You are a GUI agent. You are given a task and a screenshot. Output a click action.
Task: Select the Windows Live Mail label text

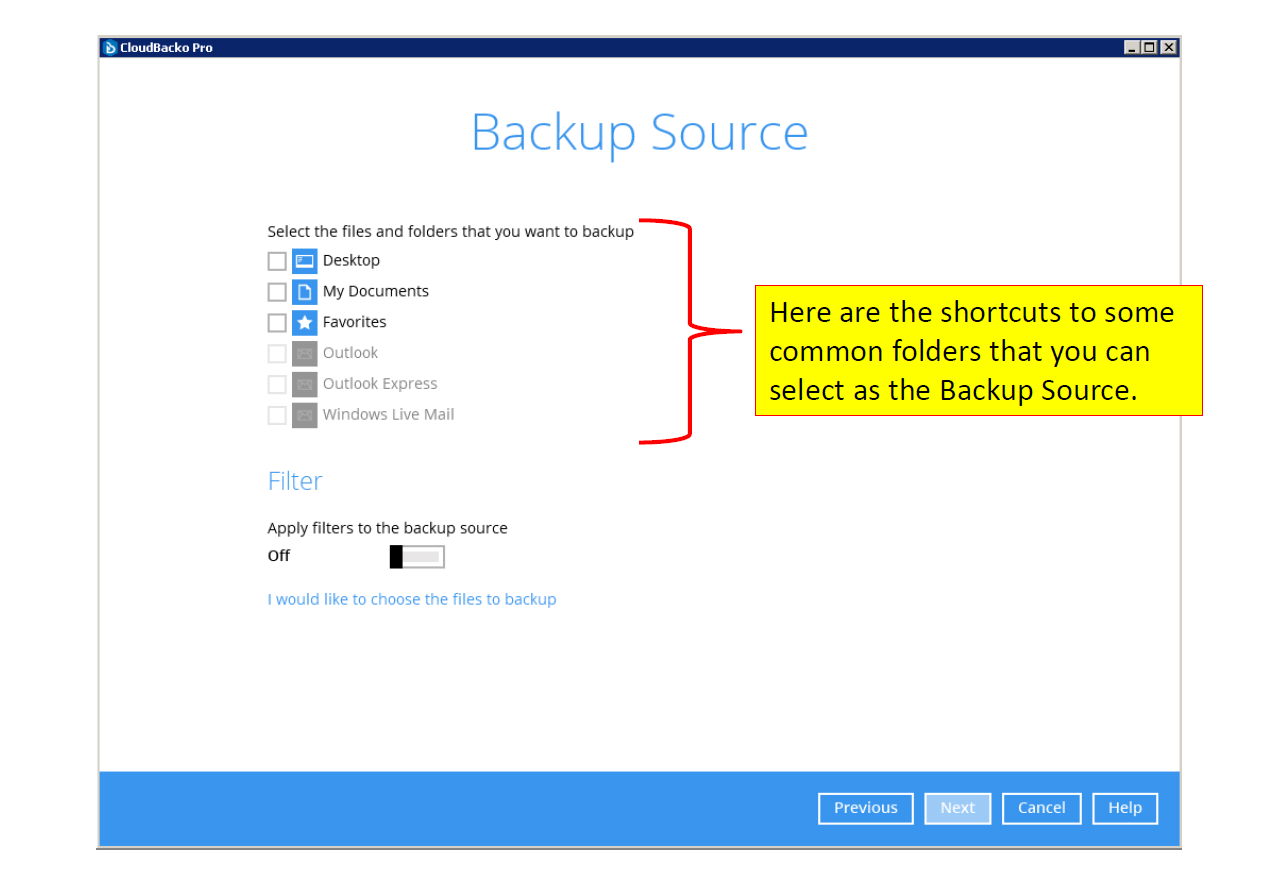point(388,414)
